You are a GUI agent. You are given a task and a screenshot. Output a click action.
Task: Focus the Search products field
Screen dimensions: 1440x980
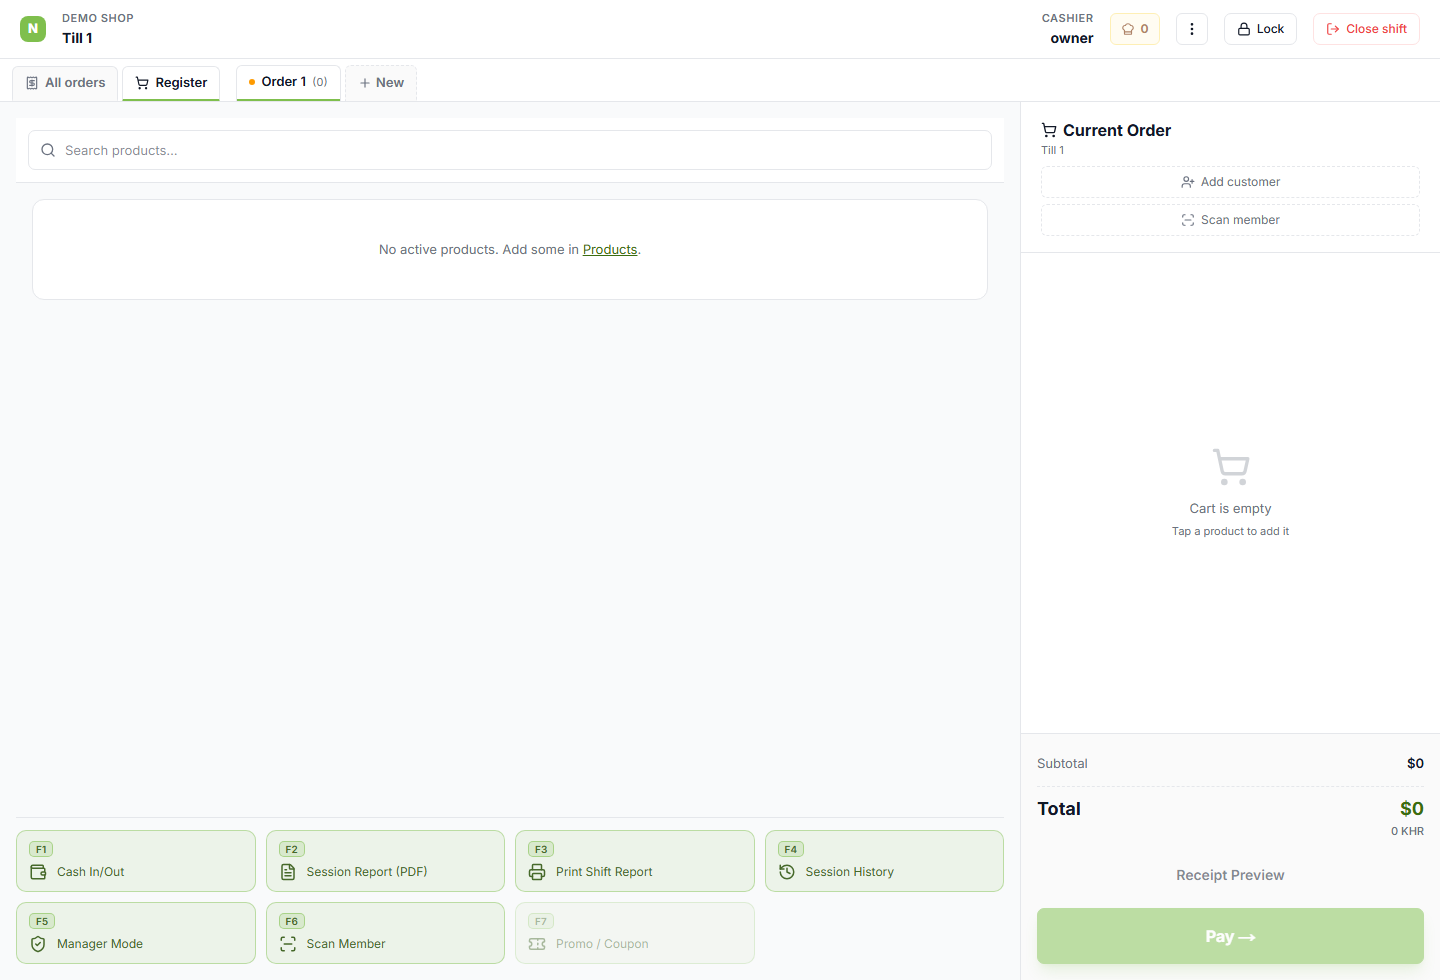[510, 150]
